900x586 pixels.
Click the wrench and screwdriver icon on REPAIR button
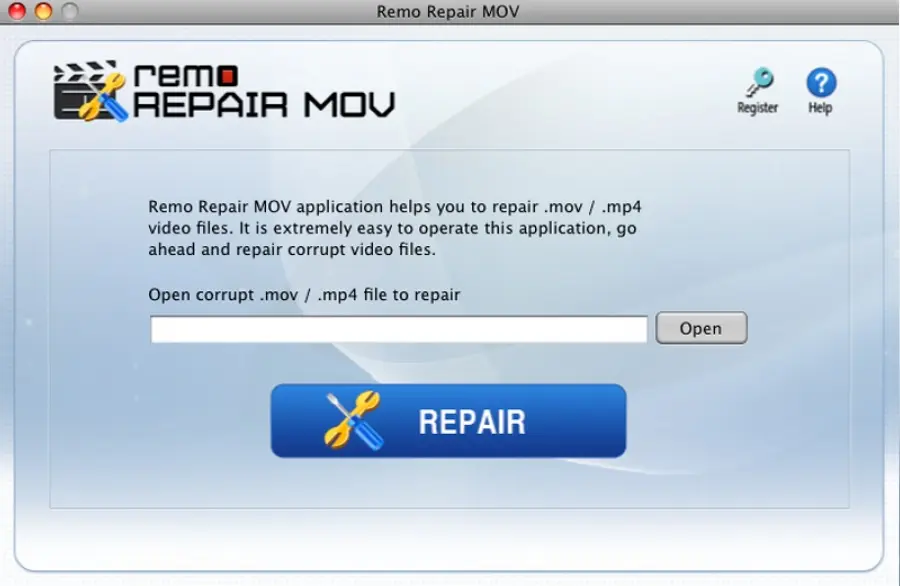[353, 421]
